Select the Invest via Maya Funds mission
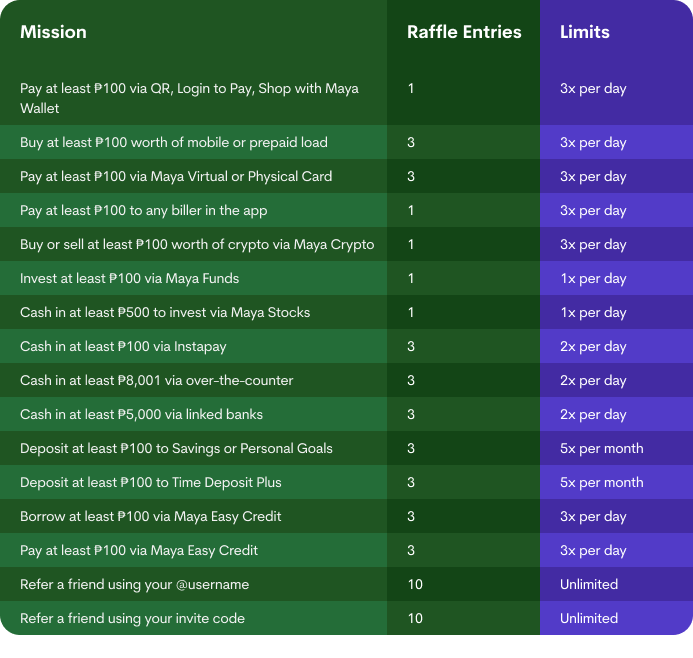693x658 pixels. (x=130, y=279)
